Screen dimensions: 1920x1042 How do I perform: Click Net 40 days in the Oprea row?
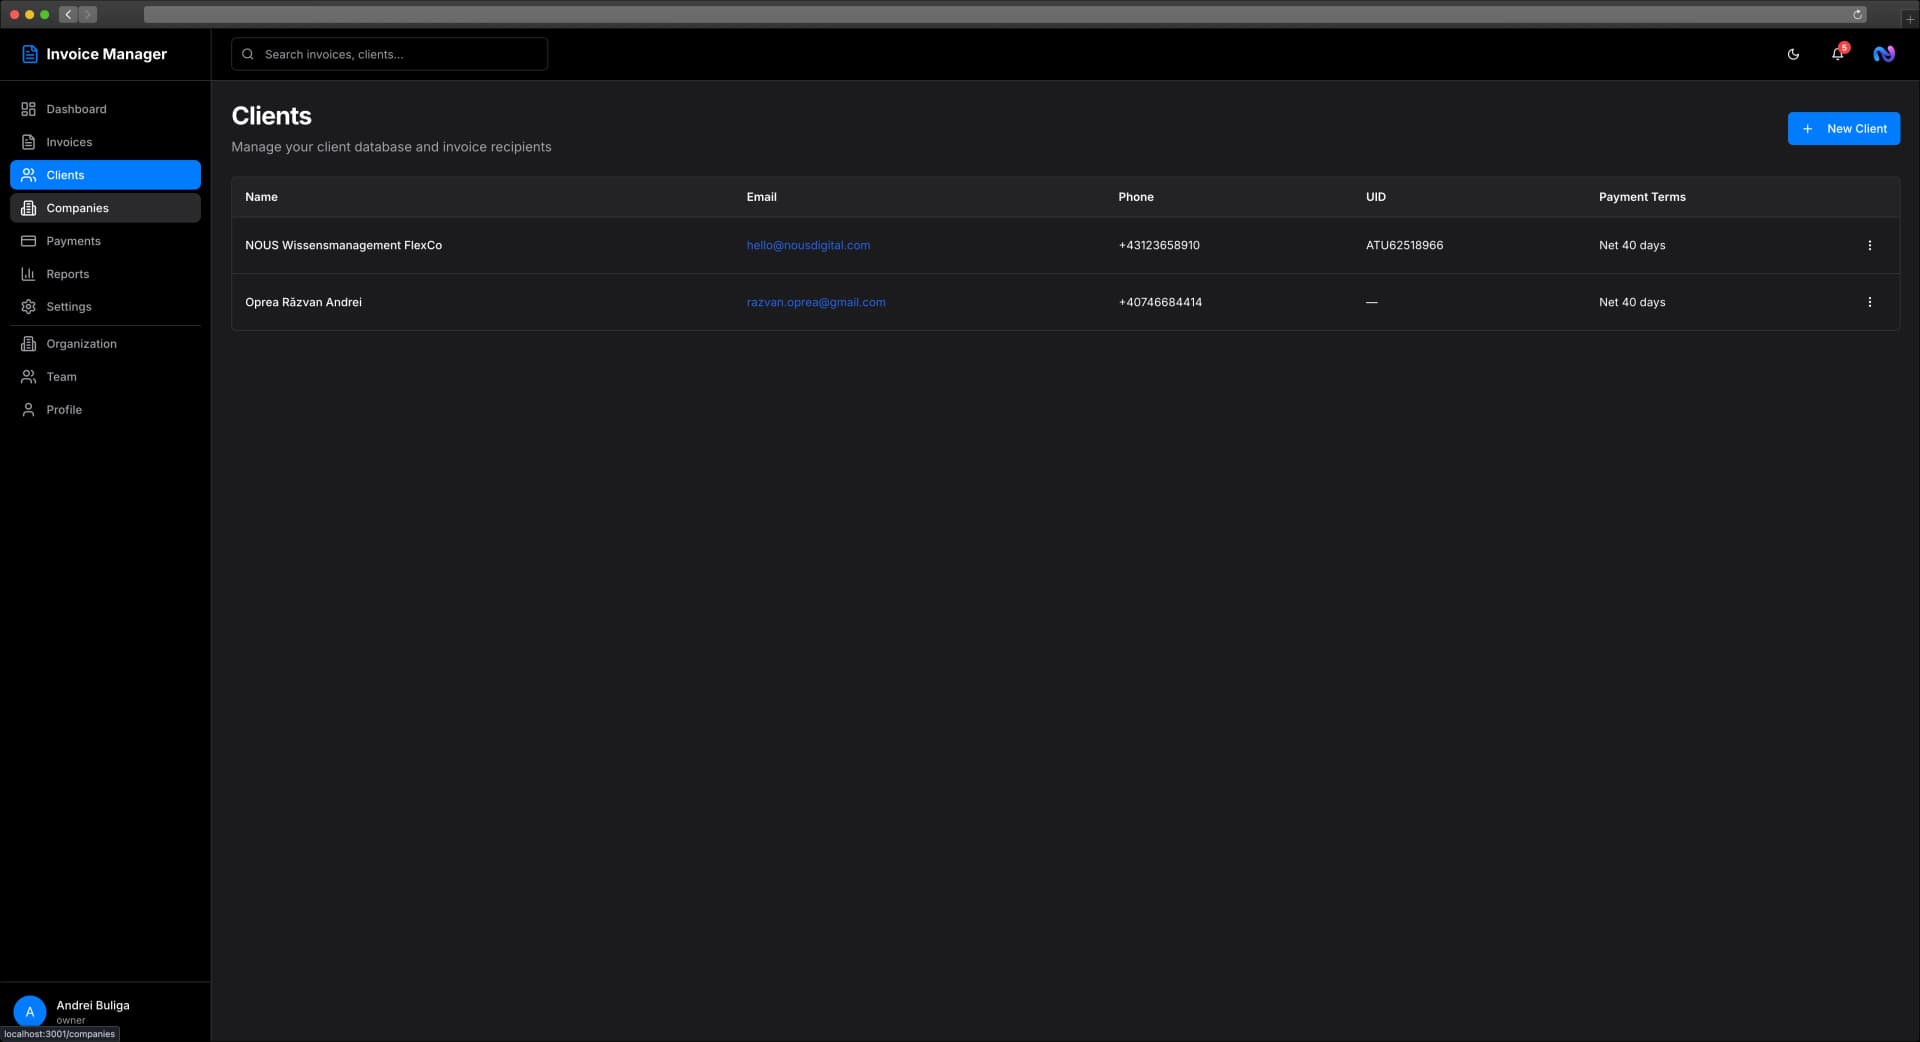pyautogui.click(x=1632, y=302)
